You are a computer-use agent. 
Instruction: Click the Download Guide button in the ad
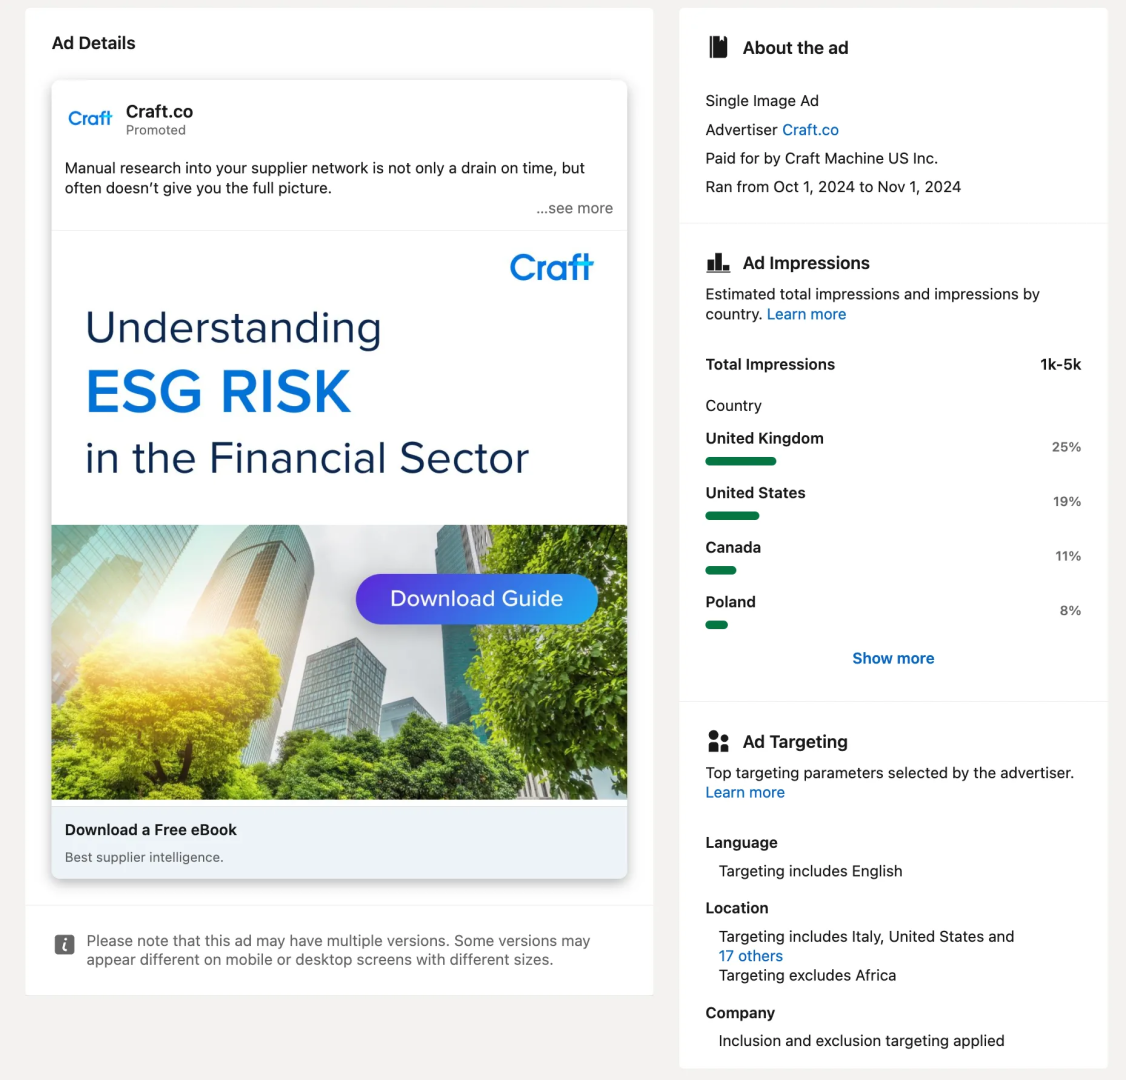[477, 599]
